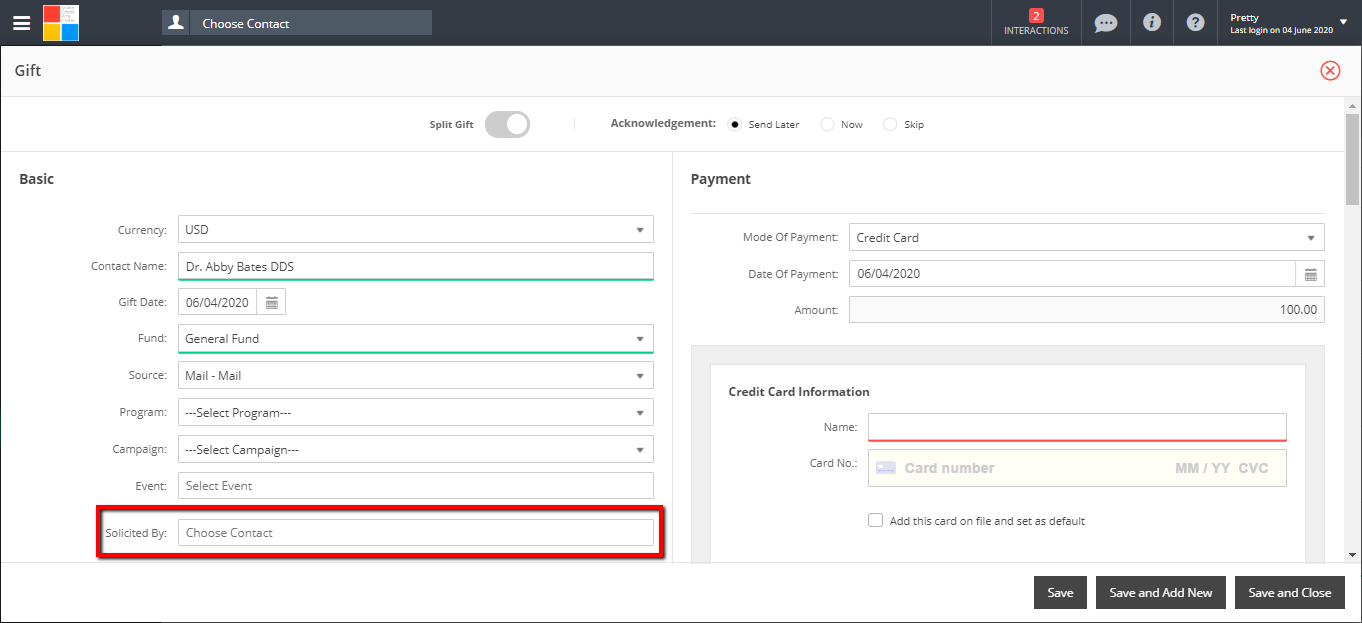The width and height of the screenshot is (1362, 623).
Task: Open the help question mark icon
Action: (x=1195, y=22)
